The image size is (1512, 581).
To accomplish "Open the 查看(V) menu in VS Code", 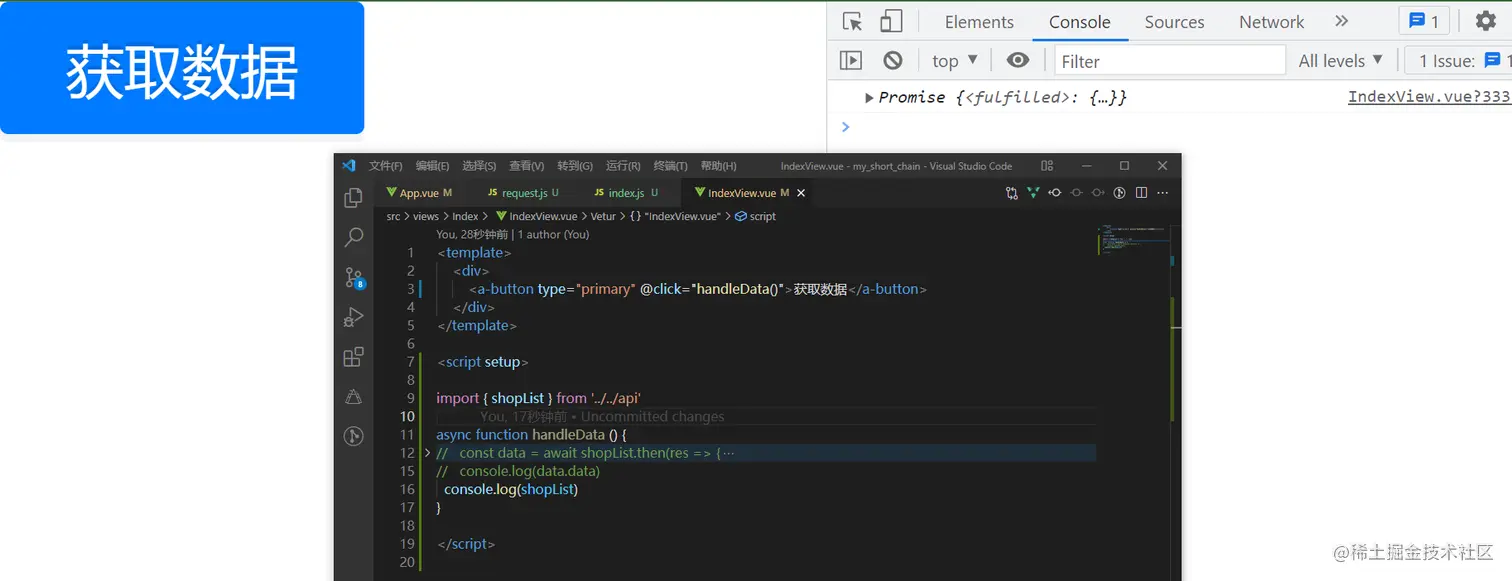I will pos(527,166).
